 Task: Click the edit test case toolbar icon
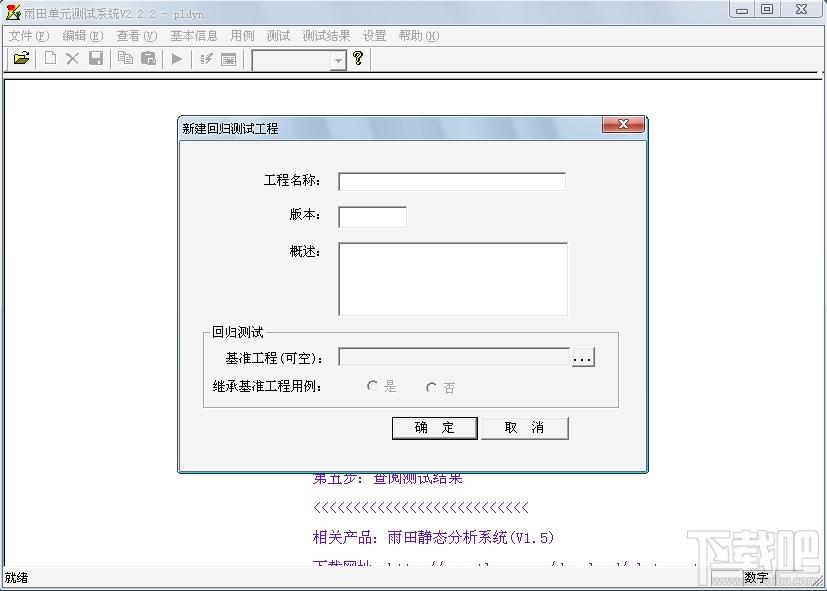pos(206,59)
